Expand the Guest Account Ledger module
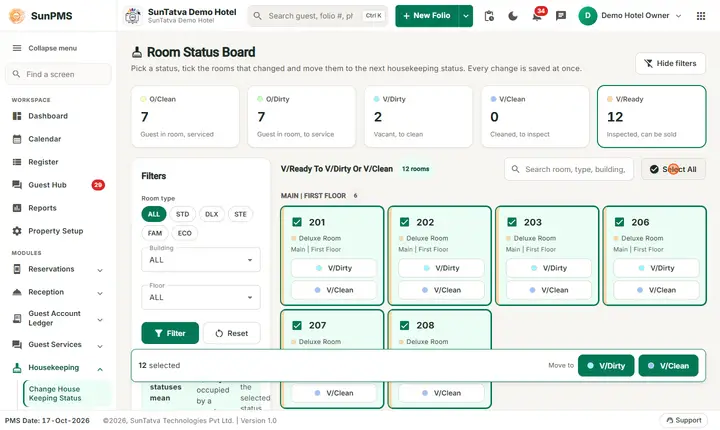 click(56, 318)
